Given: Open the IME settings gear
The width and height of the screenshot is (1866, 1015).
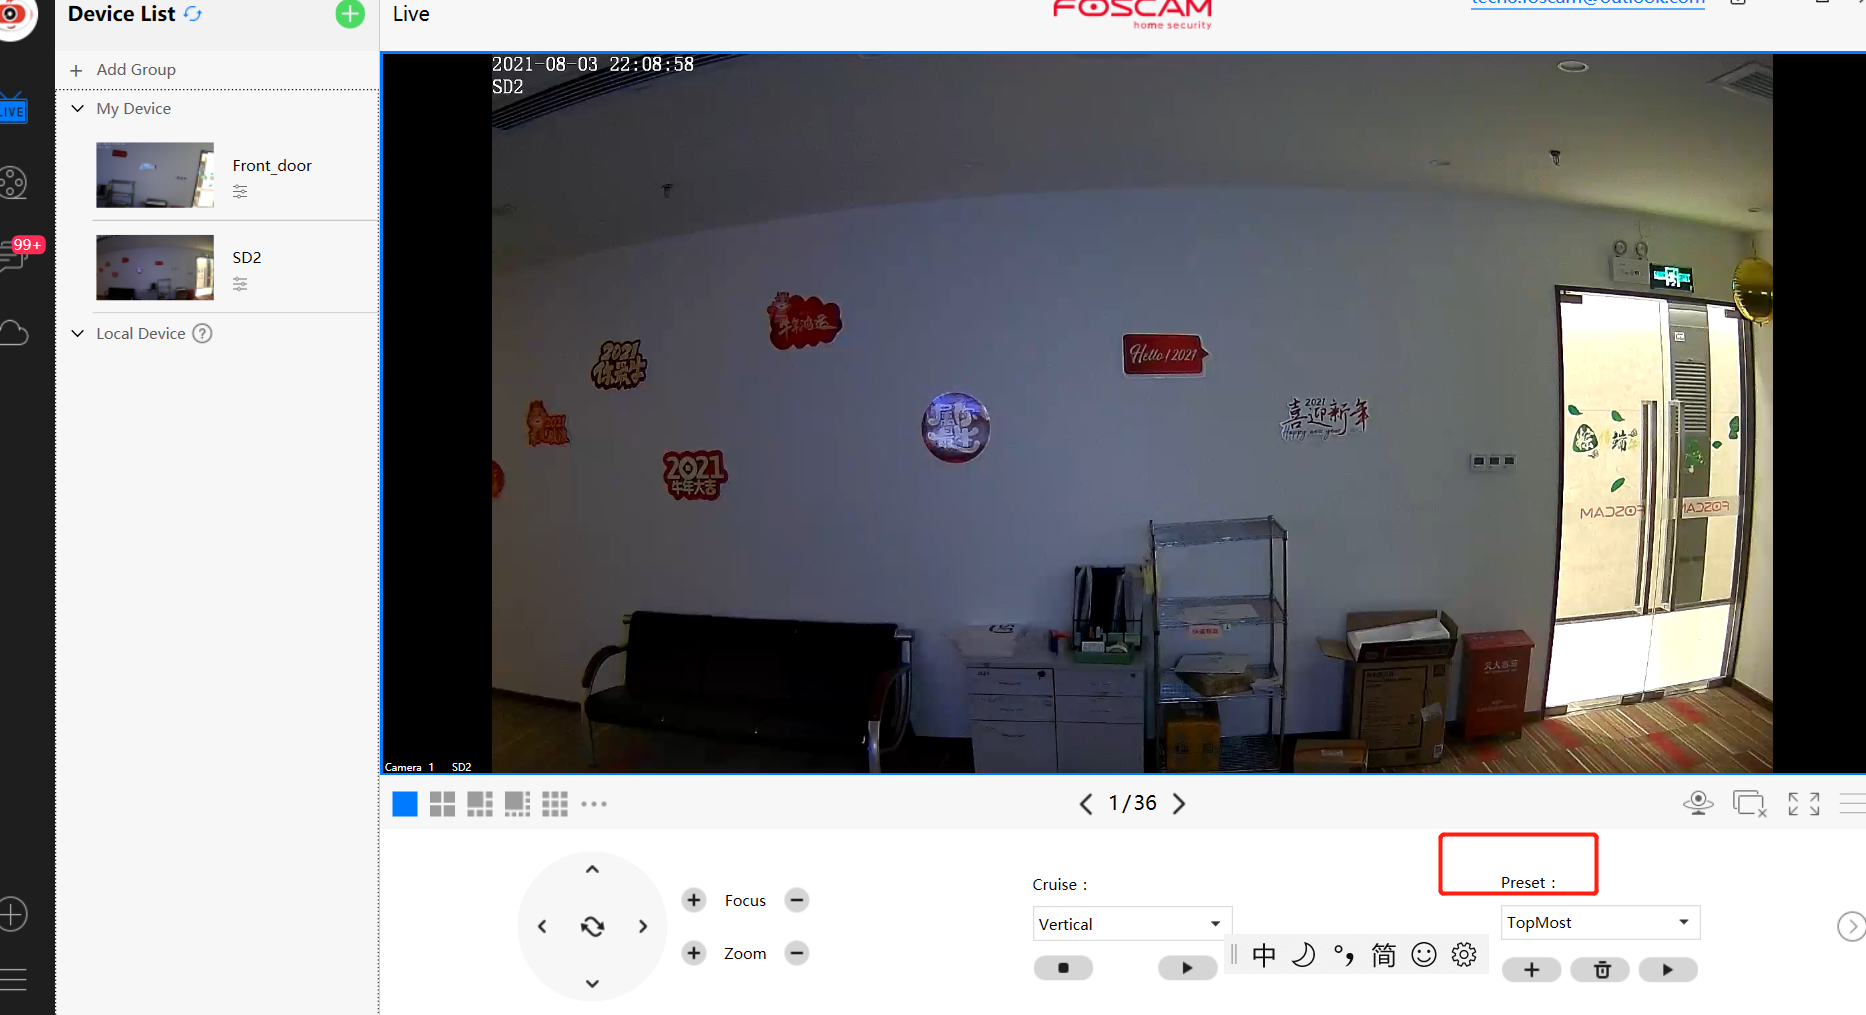Looking at the screenshot, I should [1463, 954].
